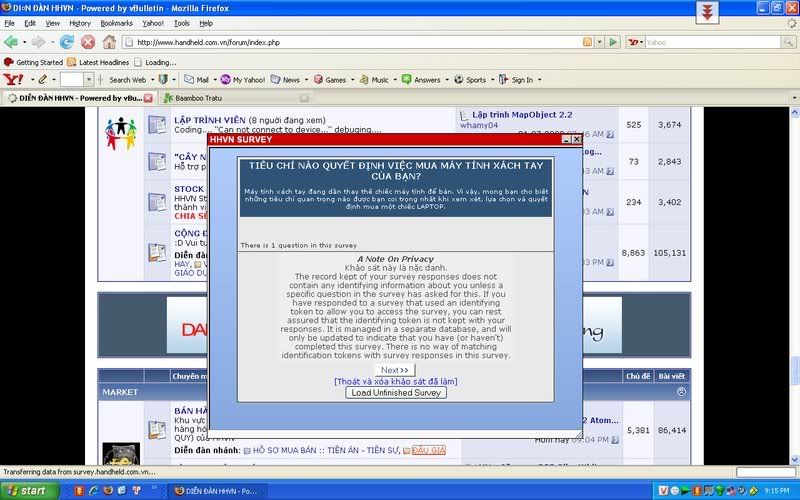Open the Forward history dropdown arrow
The height and width of the screenshot is (500, 800).
52,42
